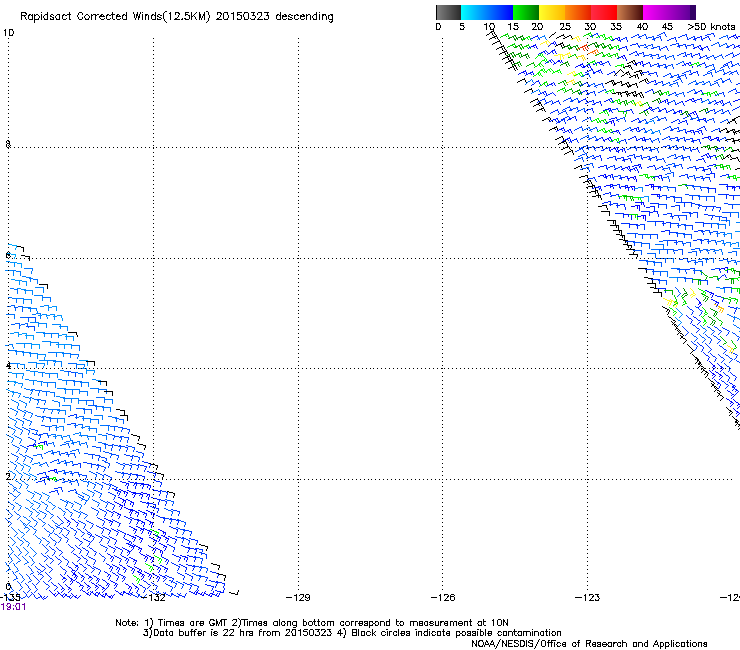Click the latitude label '4' on left axis
The image size is (740, 650).
coord(8,366)
